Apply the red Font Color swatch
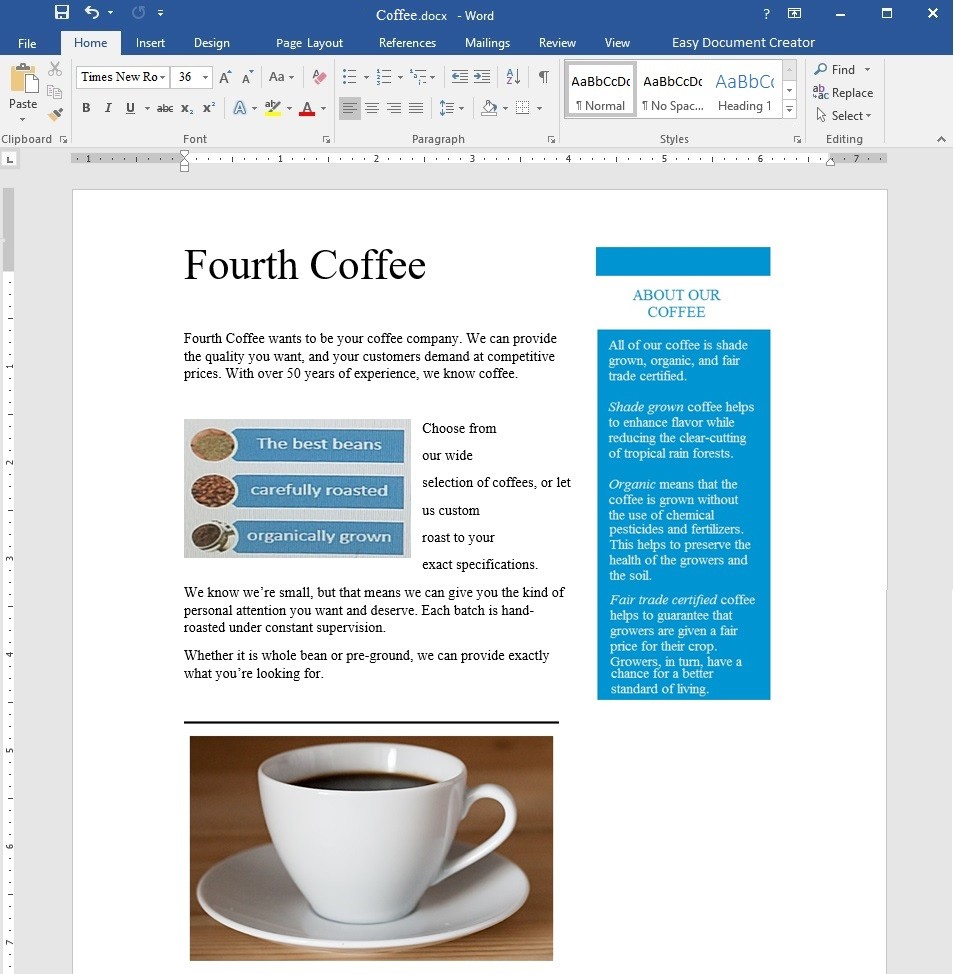The image size is (954, 974). click(307, 108)
